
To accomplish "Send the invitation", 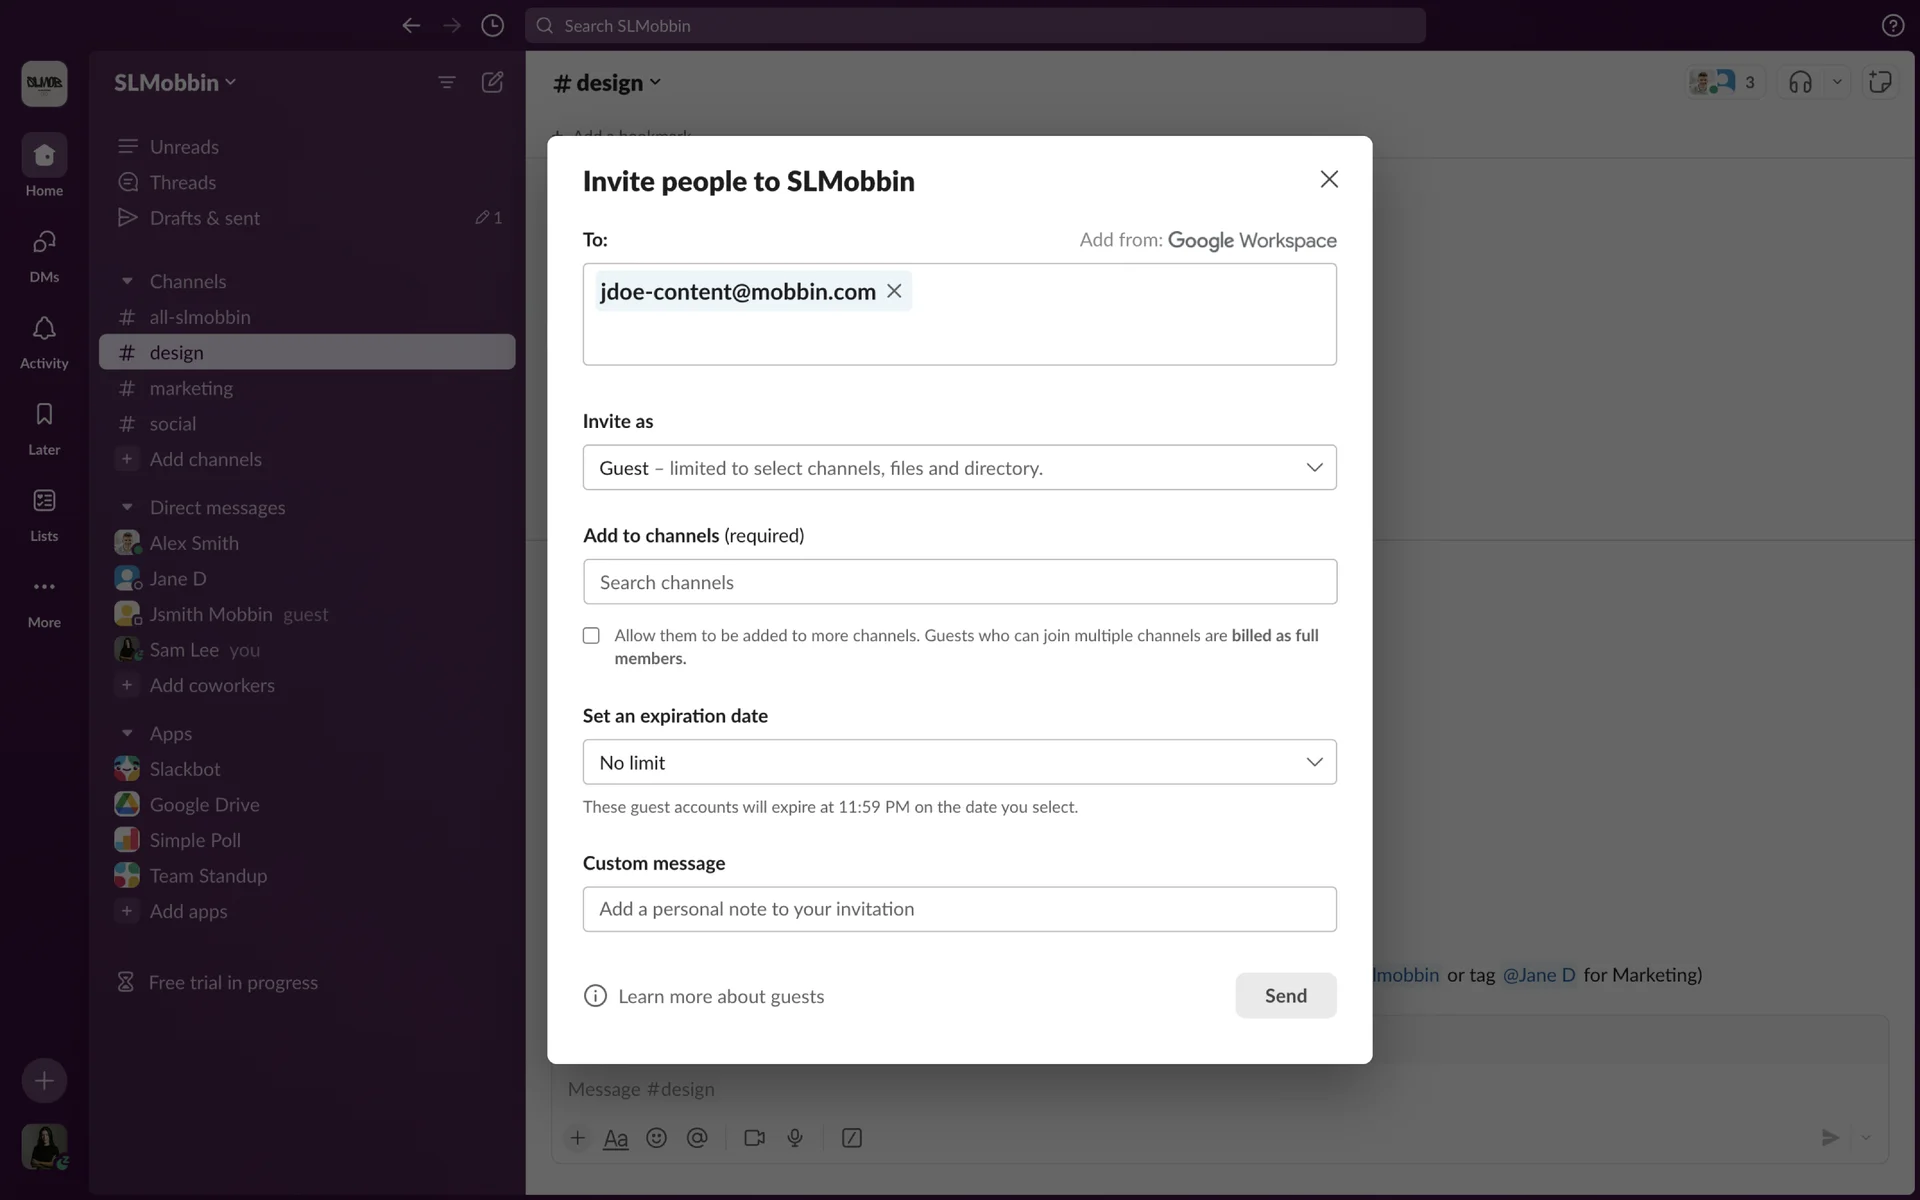I will point(1285,995).
